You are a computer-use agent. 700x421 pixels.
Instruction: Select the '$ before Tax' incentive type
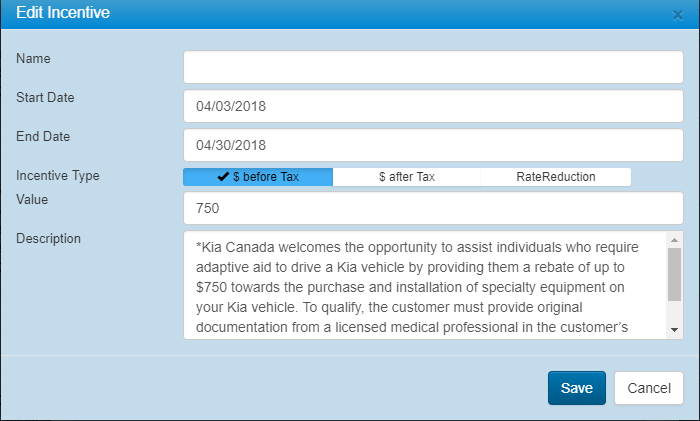tap(258, 177)
